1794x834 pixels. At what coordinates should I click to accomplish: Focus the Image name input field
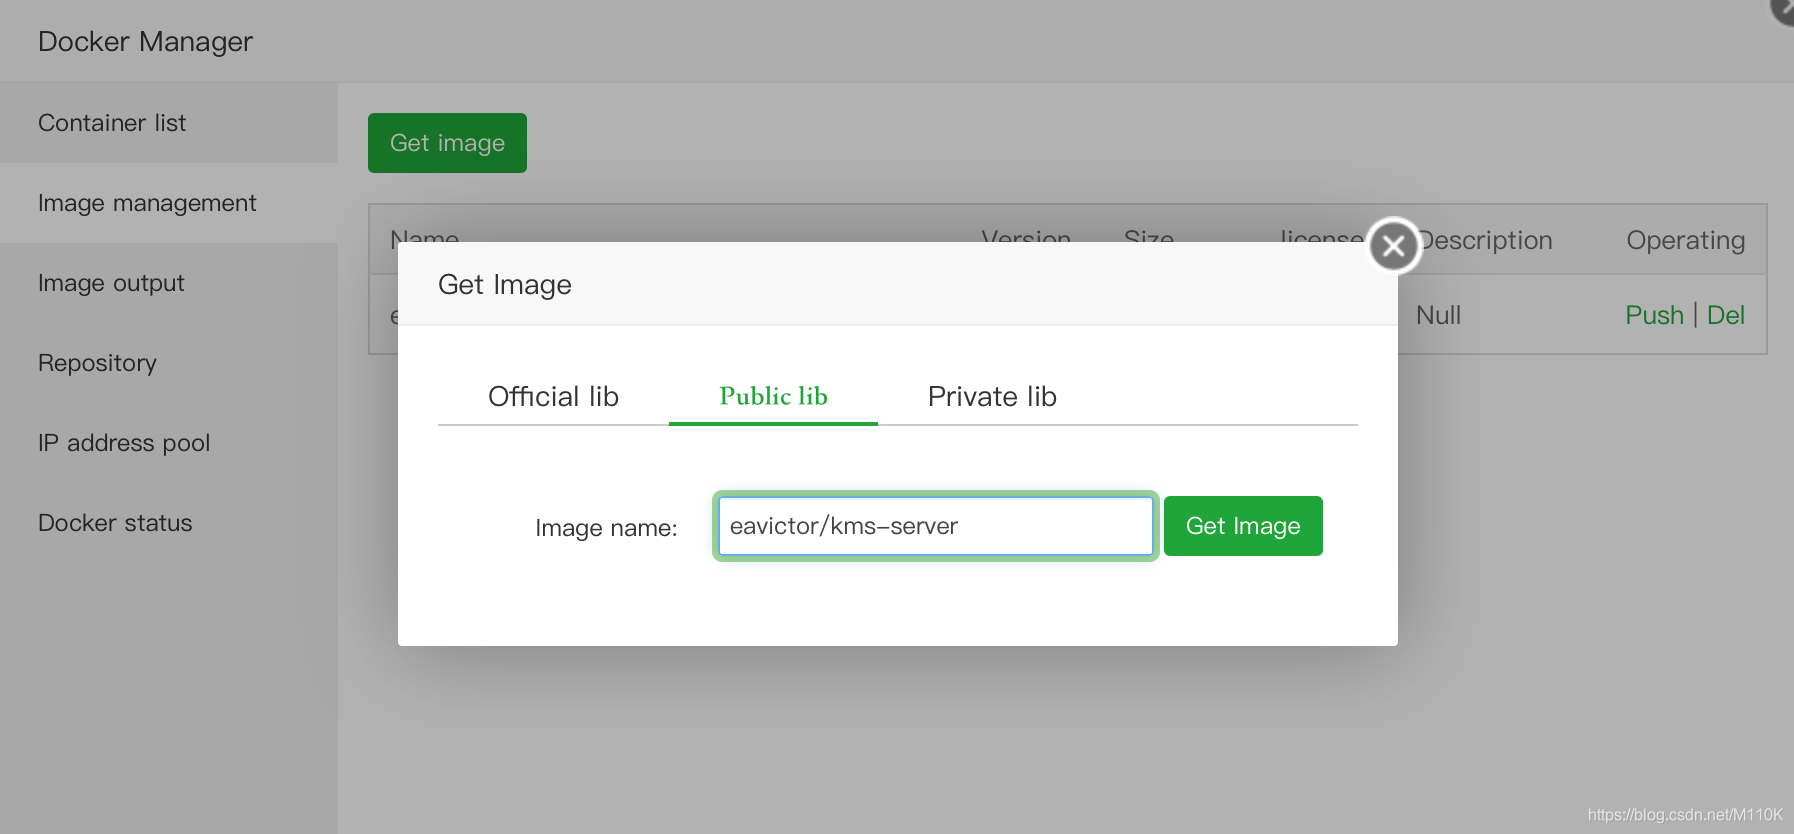coord(935,526)
